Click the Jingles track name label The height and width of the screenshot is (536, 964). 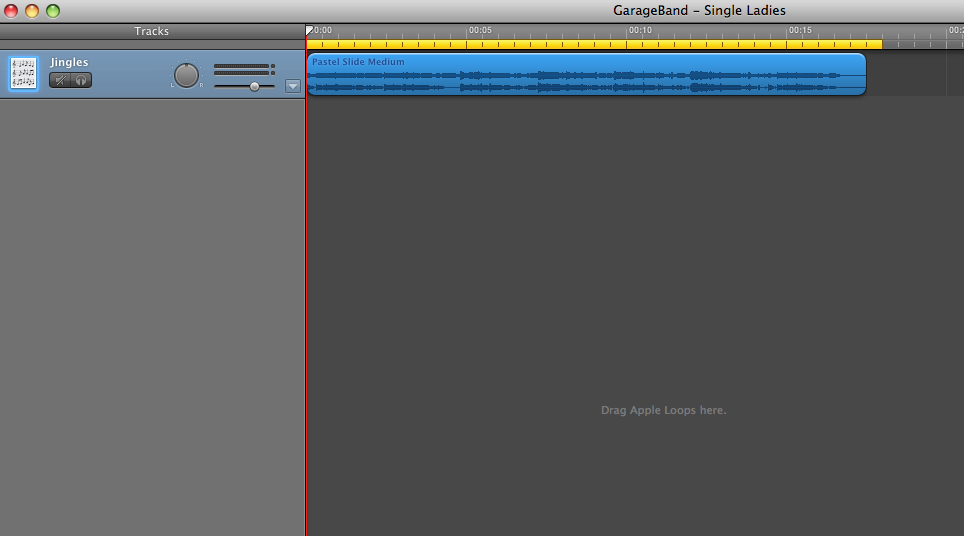[69, 62]
